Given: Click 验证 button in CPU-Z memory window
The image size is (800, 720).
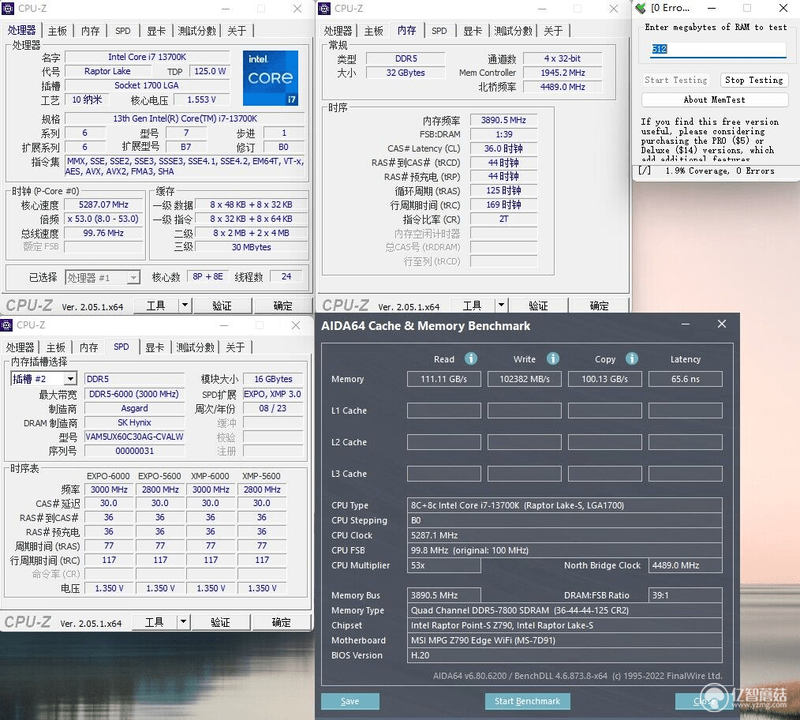Looking at the screenshot, I should point(538,306).
